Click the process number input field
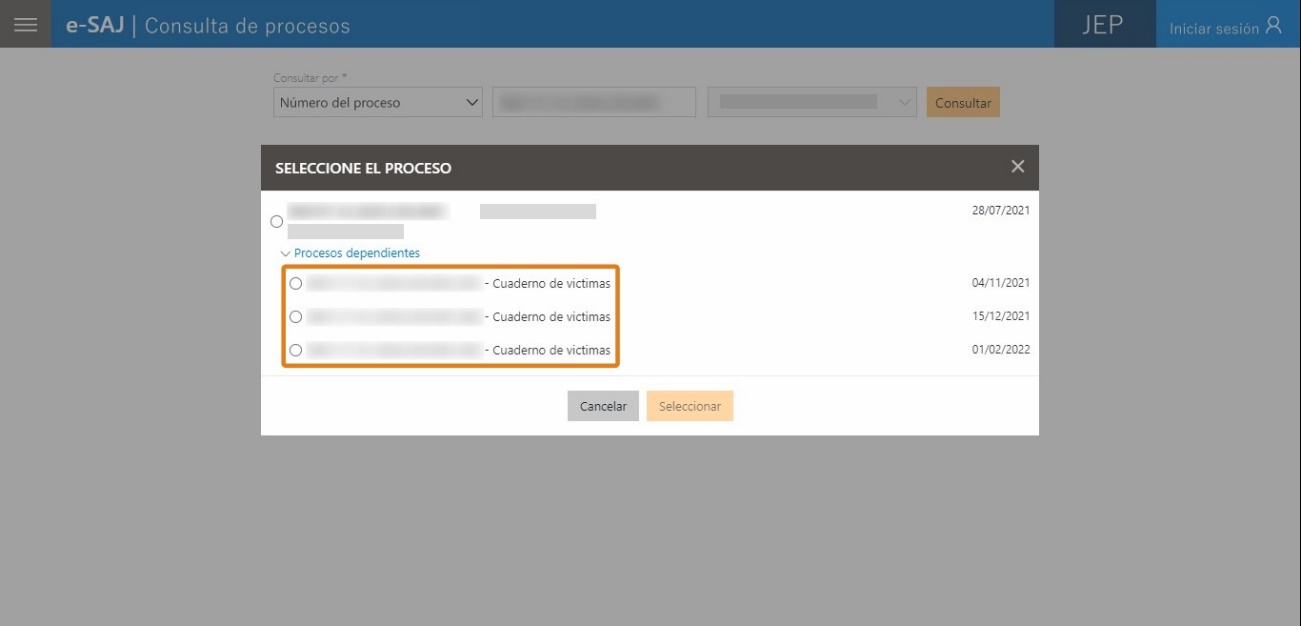 coord(593,102)
